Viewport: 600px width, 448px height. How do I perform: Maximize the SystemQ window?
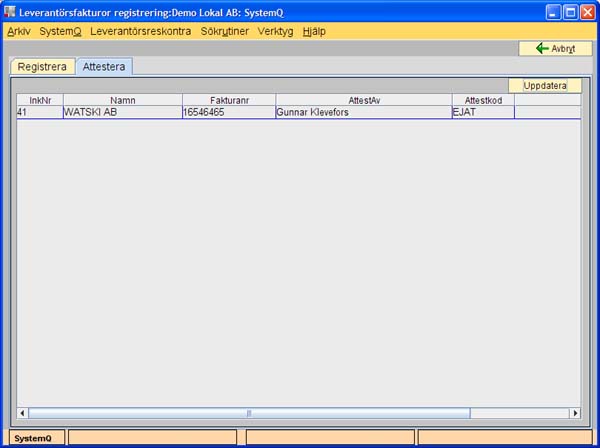570,13
